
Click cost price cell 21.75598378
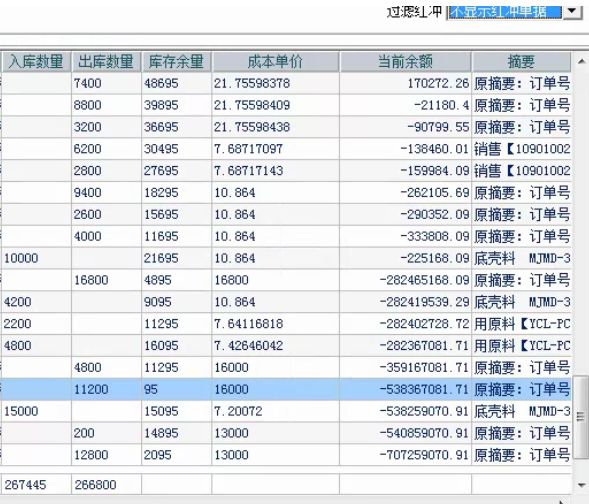(275, 83)
